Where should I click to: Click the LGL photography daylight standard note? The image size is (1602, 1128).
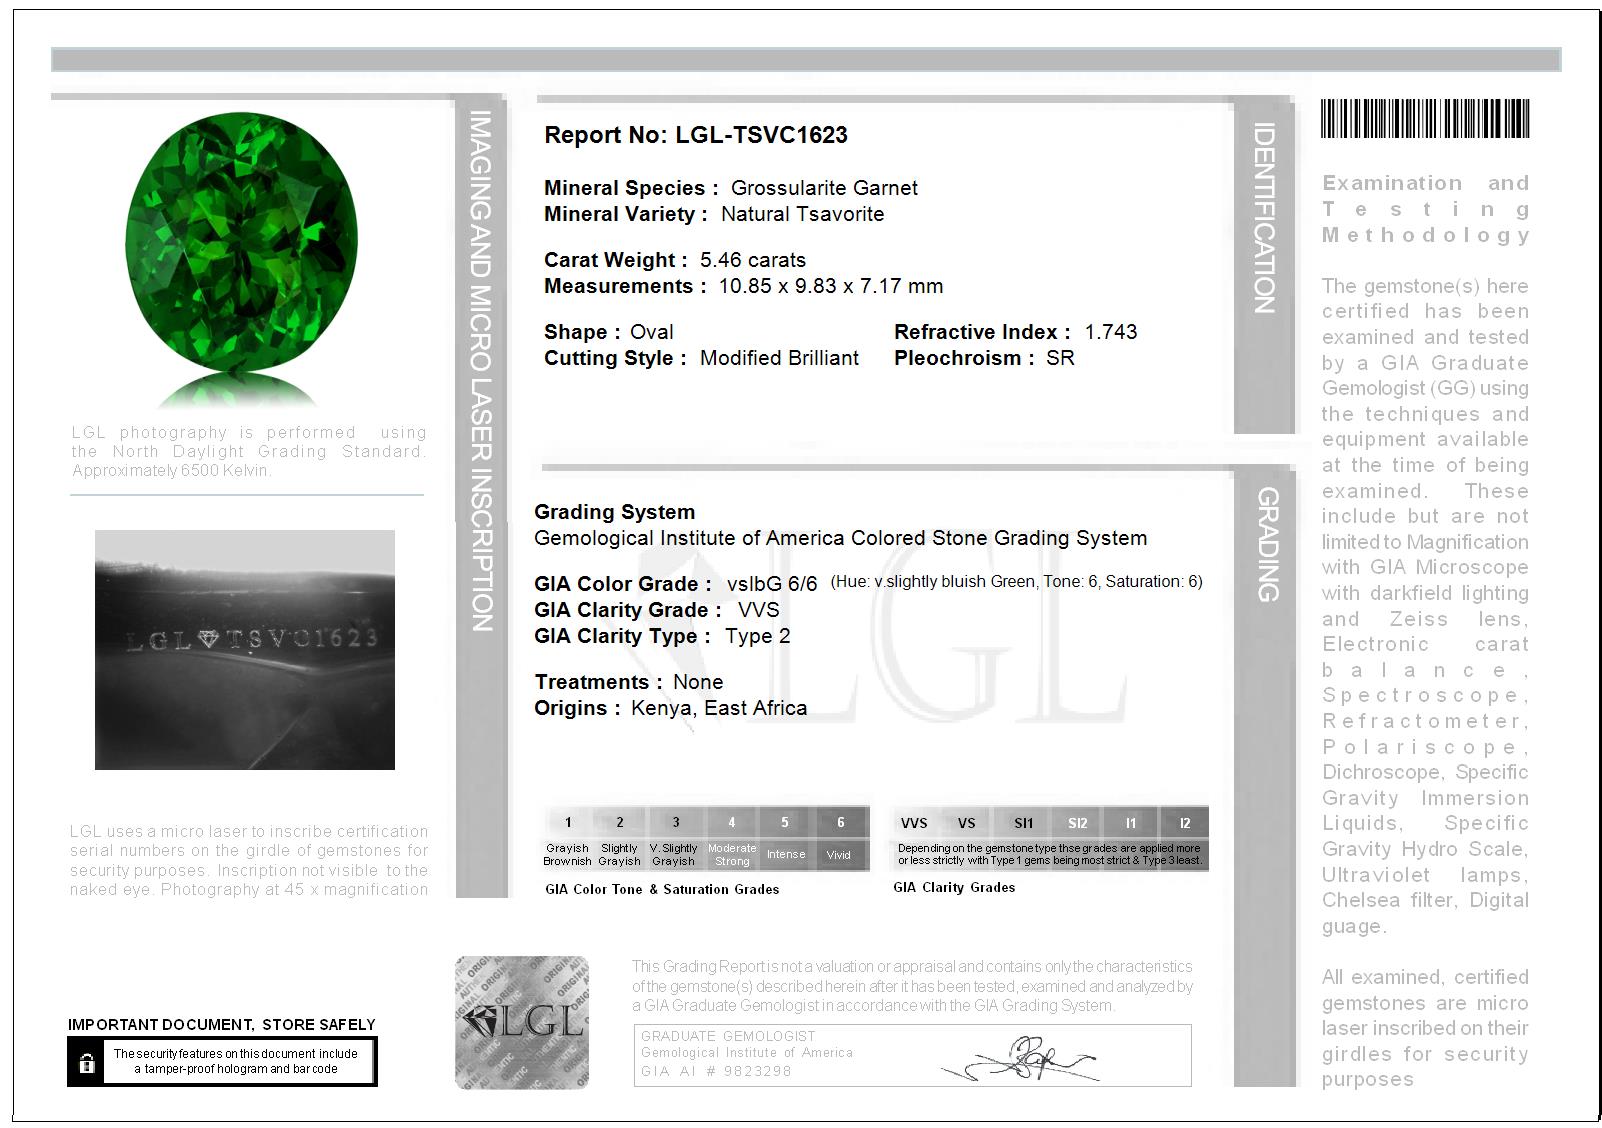[x=248, y=452]
